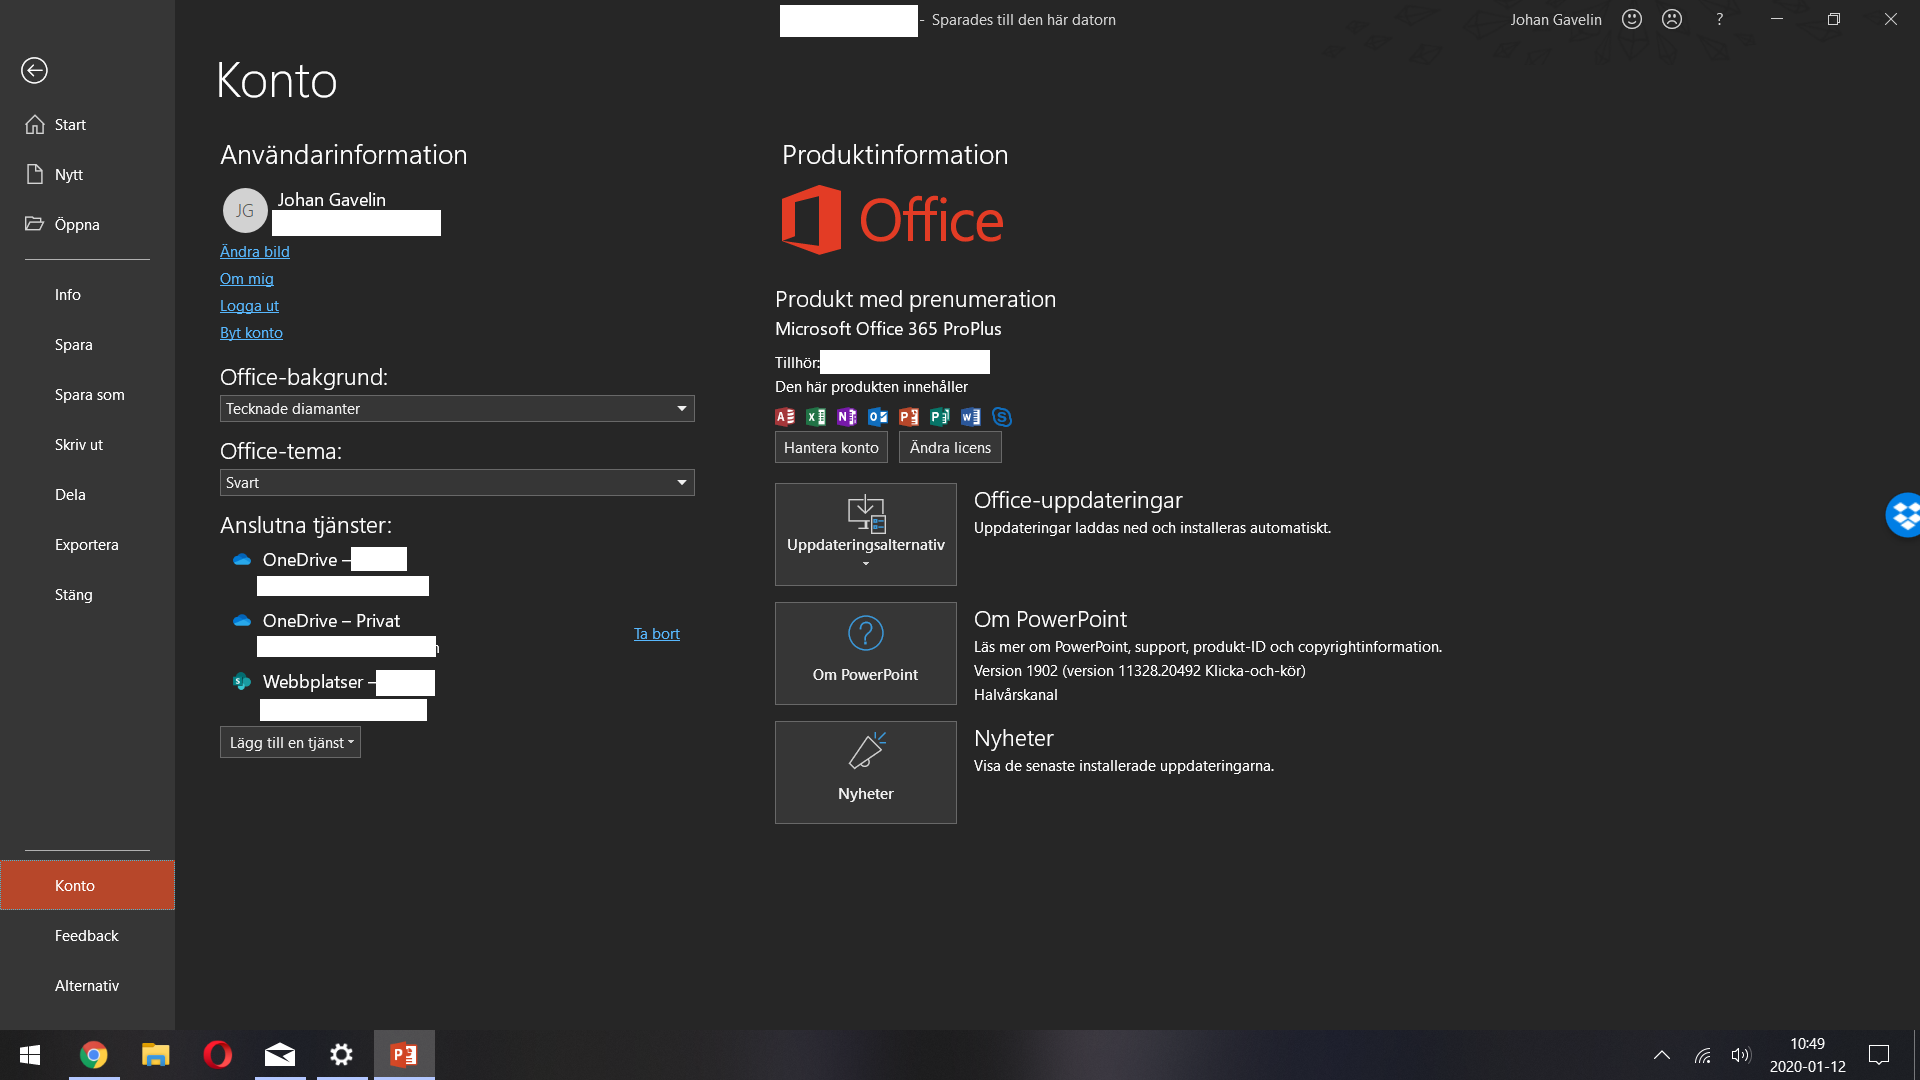This screenshot has height=1080, width=1920.
Task: Open the Om PowerPoint panel
Action: click(x=865, y=653)
